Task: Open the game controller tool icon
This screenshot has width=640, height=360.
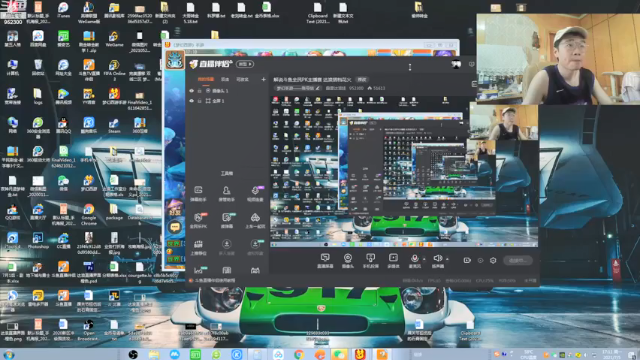Action: 255,270
